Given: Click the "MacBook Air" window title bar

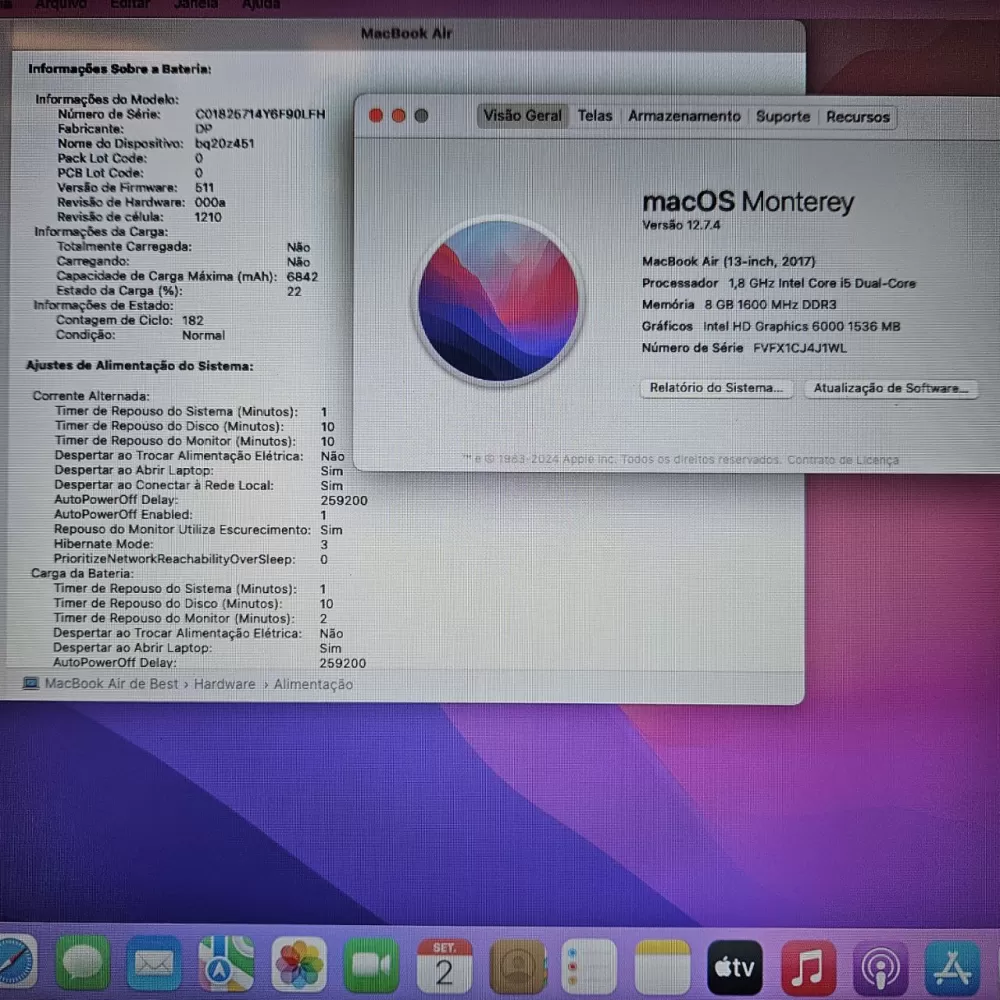Looking at the screenshot, I should [x=406, y=33].
